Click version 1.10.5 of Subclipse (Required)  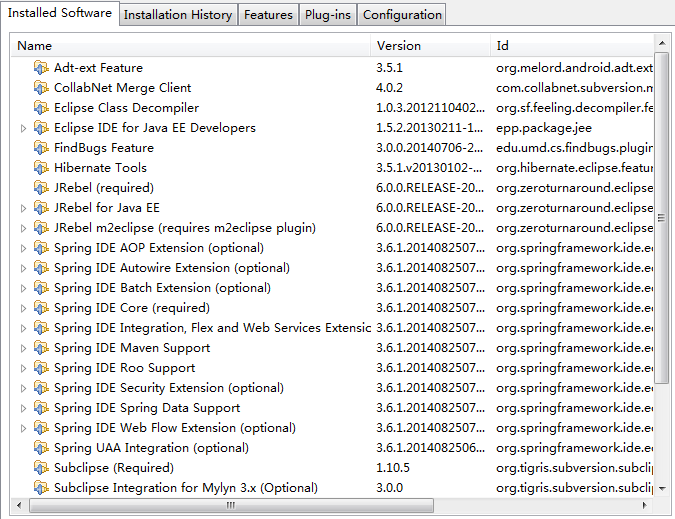click(x=393, y=468)
